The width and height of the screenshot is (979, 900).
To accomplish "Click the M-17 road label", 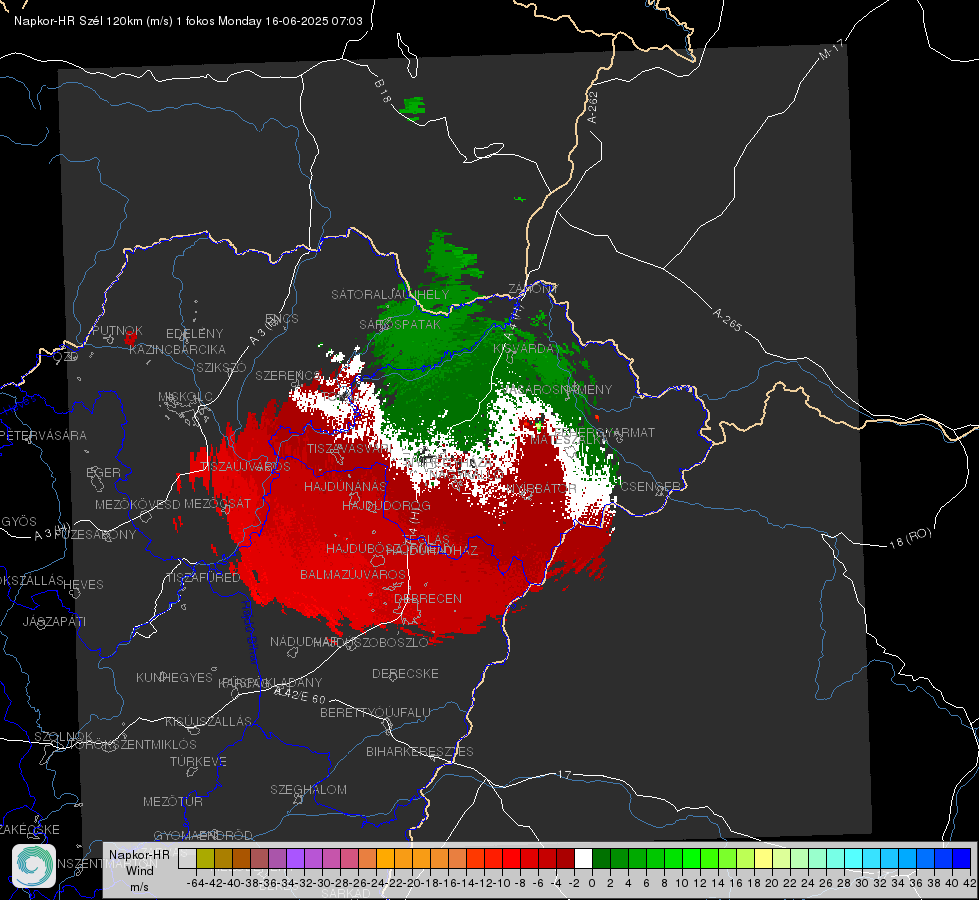I will (832, 49).
